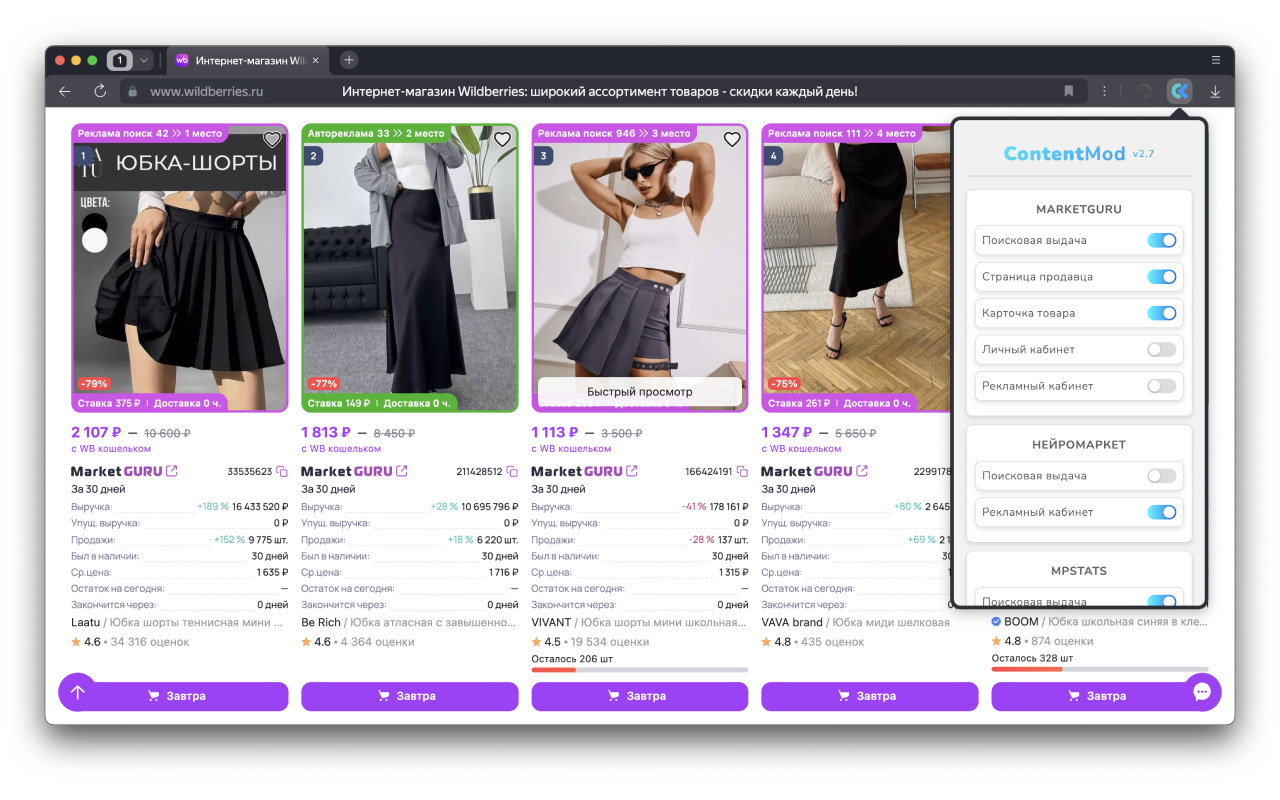Image resolution: width=1280 pixels, height=800 pixels.
Task: Open the BOOM product title link
Action: pos(1099,622)
